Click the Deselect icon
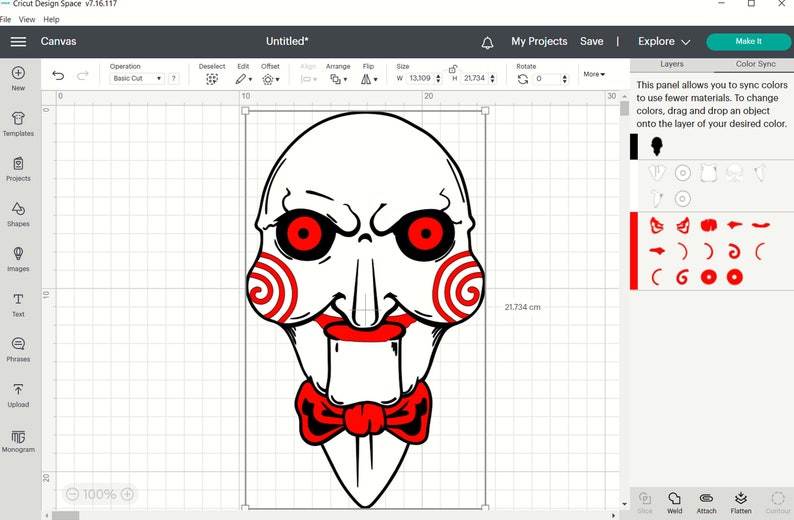The height and width of the screenshot is (520, 794). pos(212,78)
